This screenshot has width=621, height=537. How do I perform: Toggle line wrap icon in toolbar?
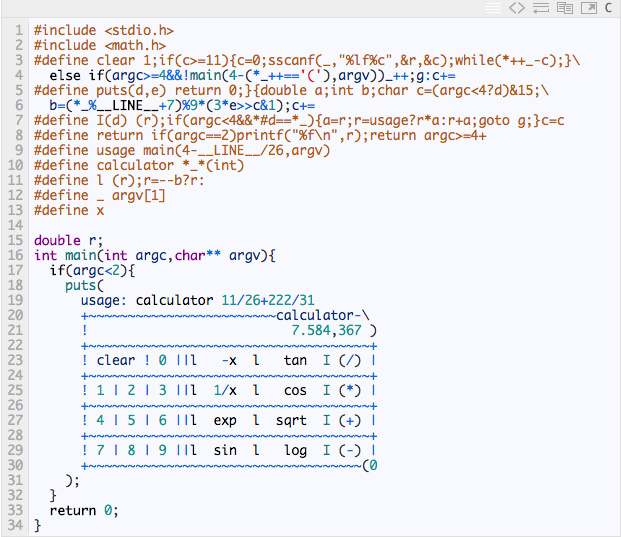pyautogui.click(x=541, y=8)
